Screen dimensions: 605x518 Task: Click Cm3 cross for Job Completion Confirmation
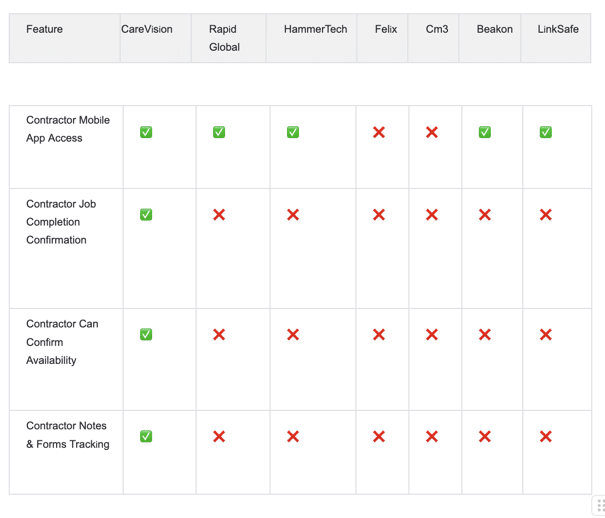point(432,215)
